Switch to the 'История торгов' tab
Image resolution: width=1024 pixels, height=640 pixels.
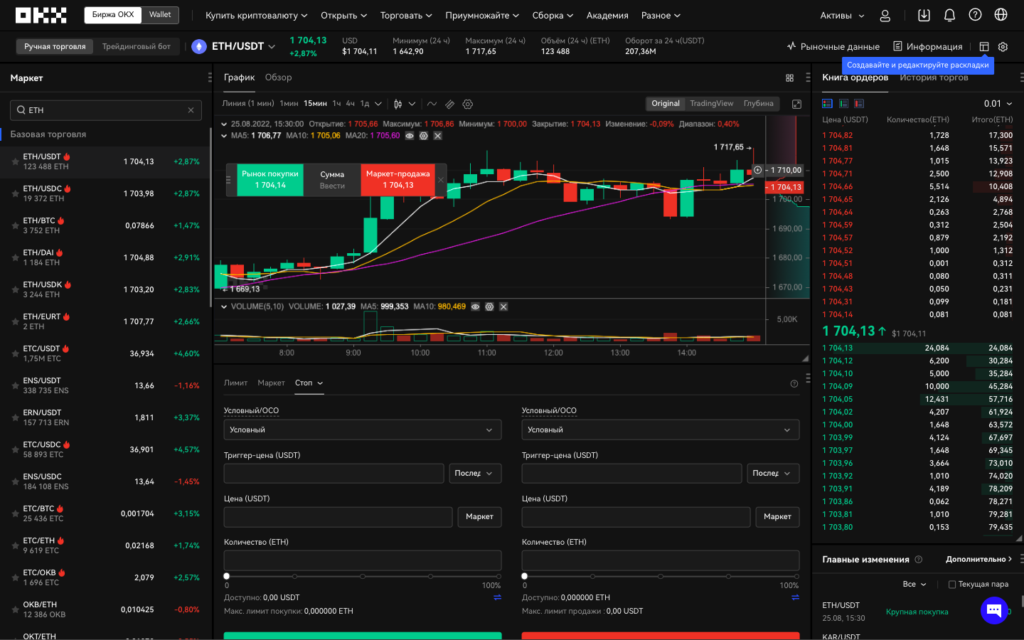pyautogui.click(x=933, y=77)
